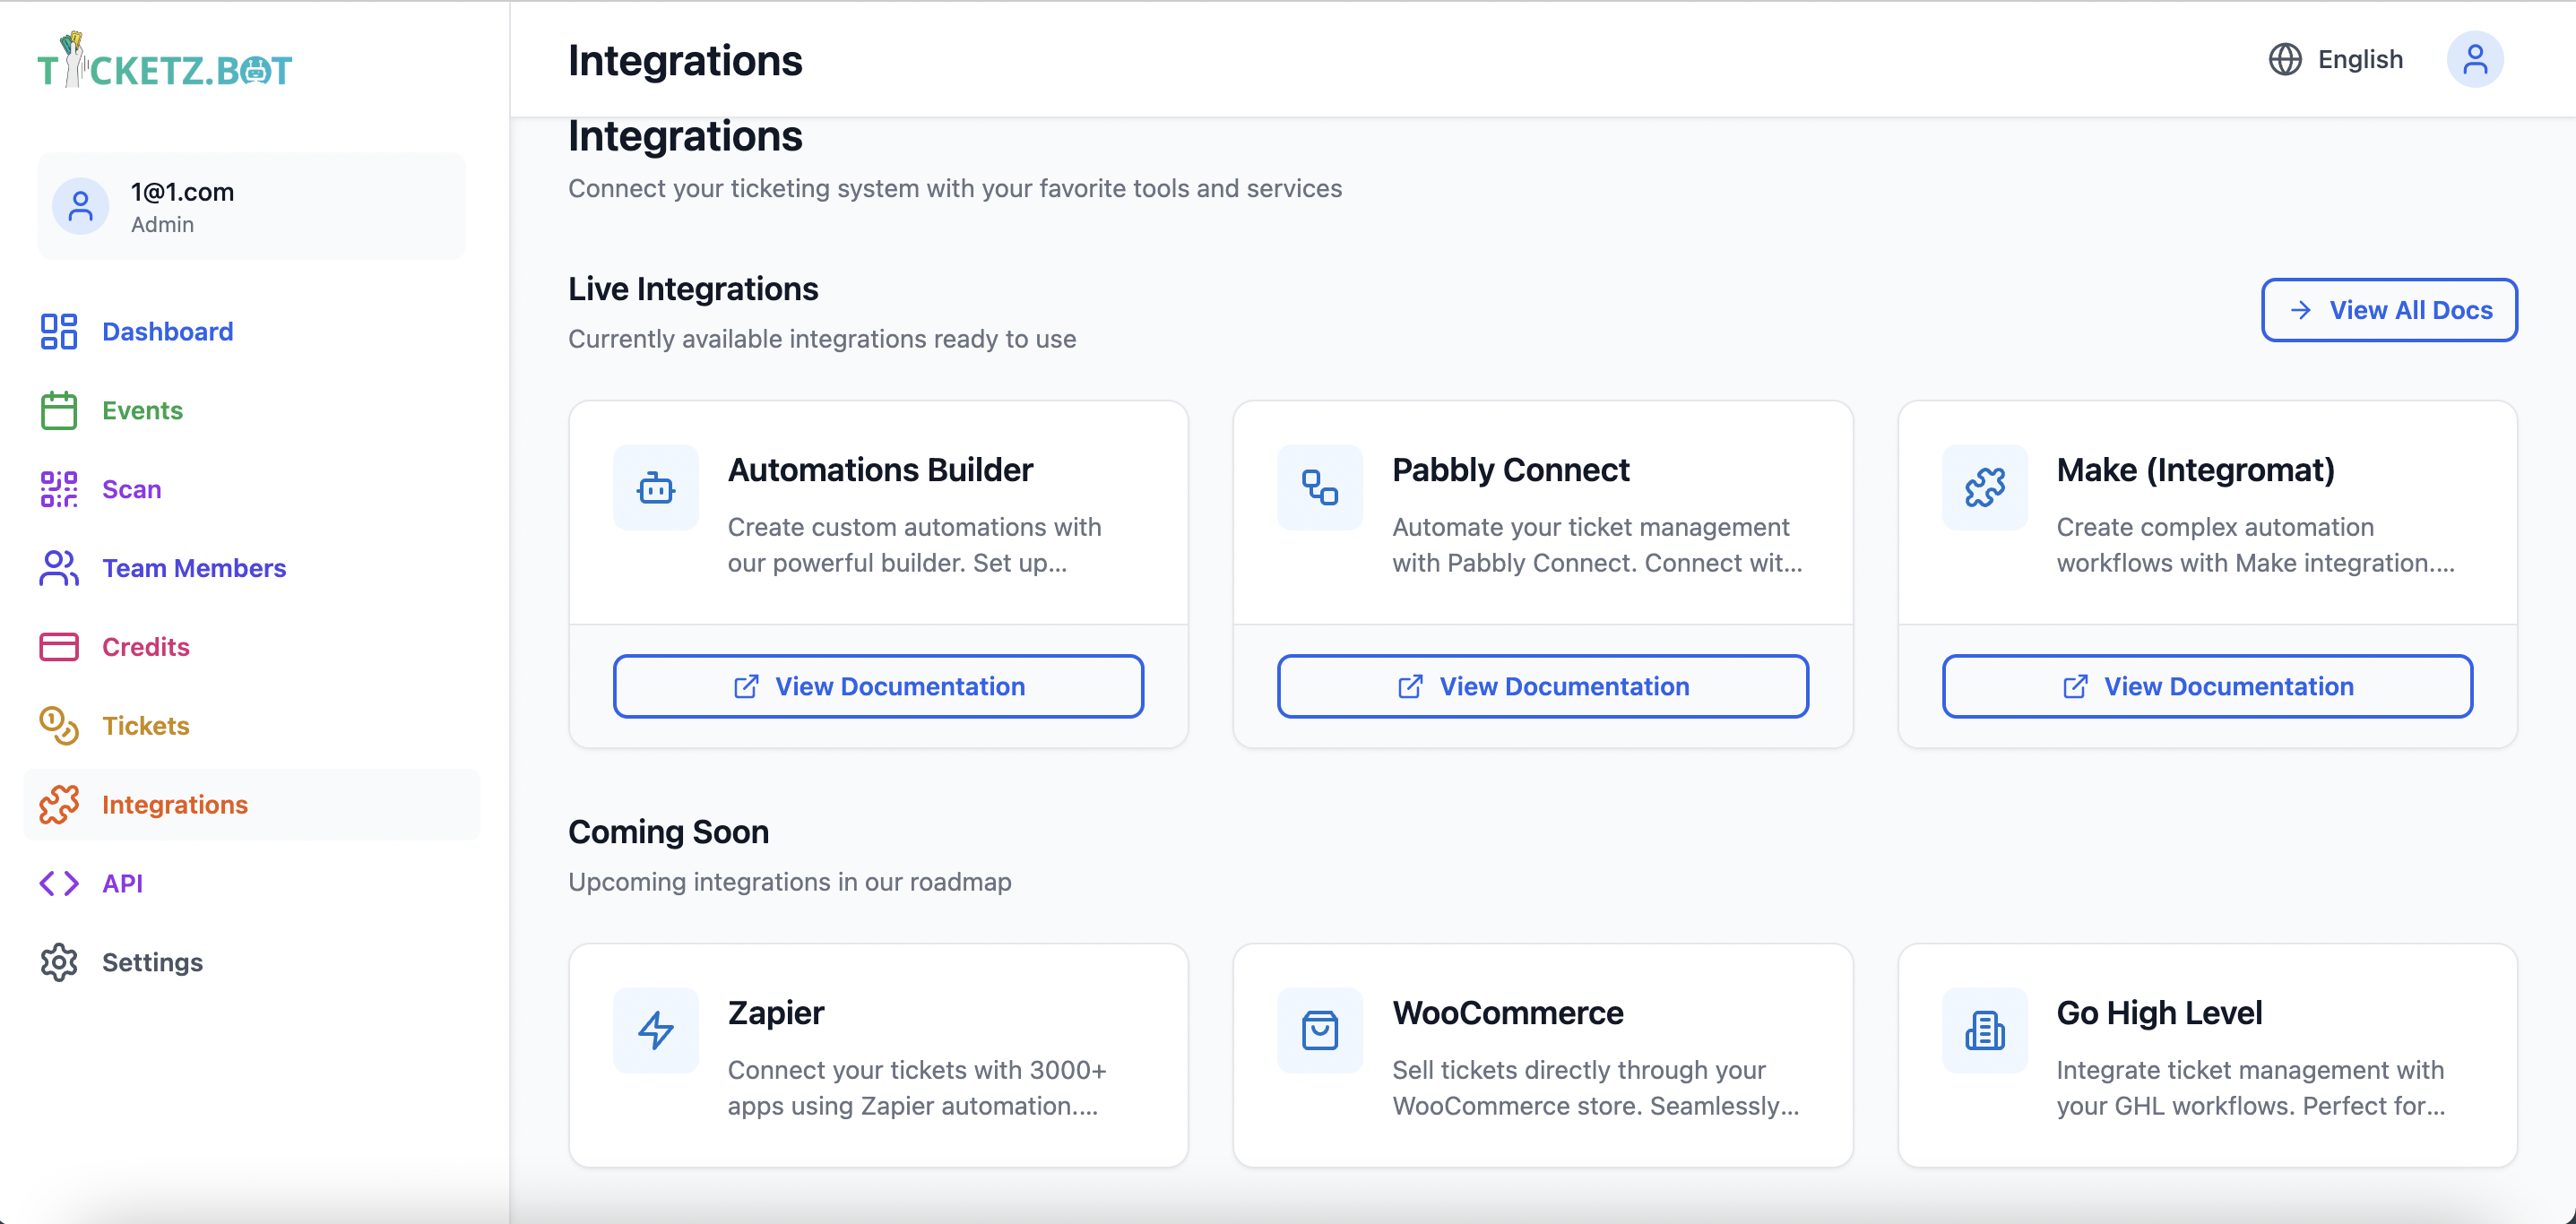Click the Integrations puzzle icon in sidebar

pos(59,805)
